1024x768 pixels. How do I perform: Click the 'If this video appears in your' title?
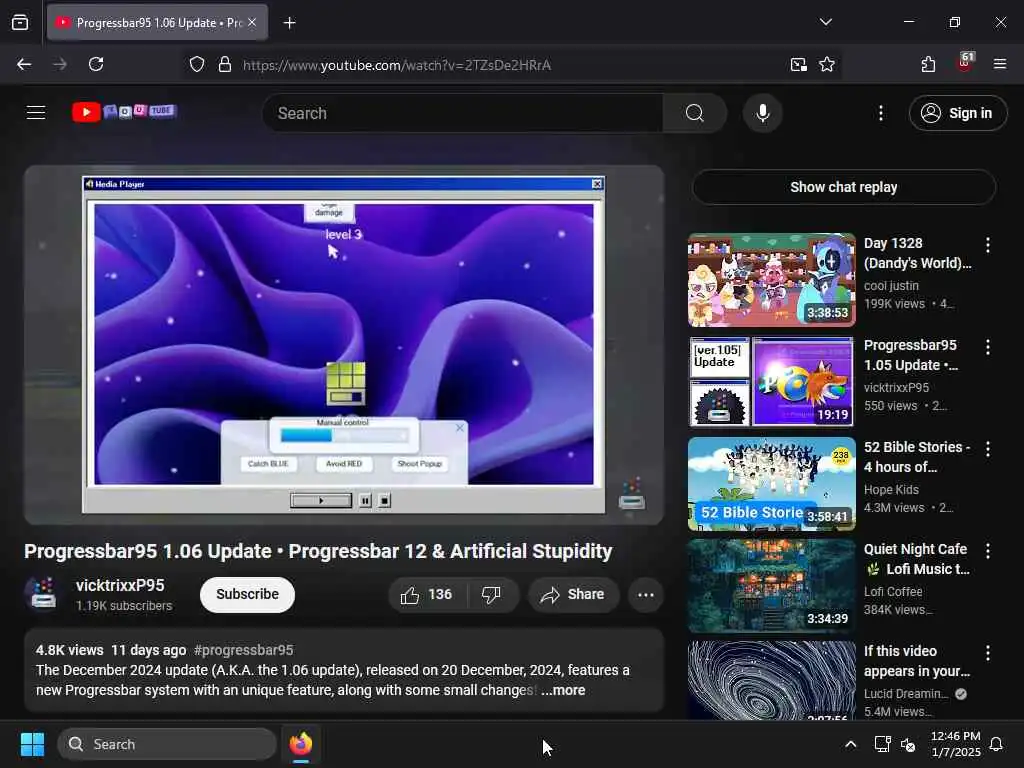tap(917, 661)
